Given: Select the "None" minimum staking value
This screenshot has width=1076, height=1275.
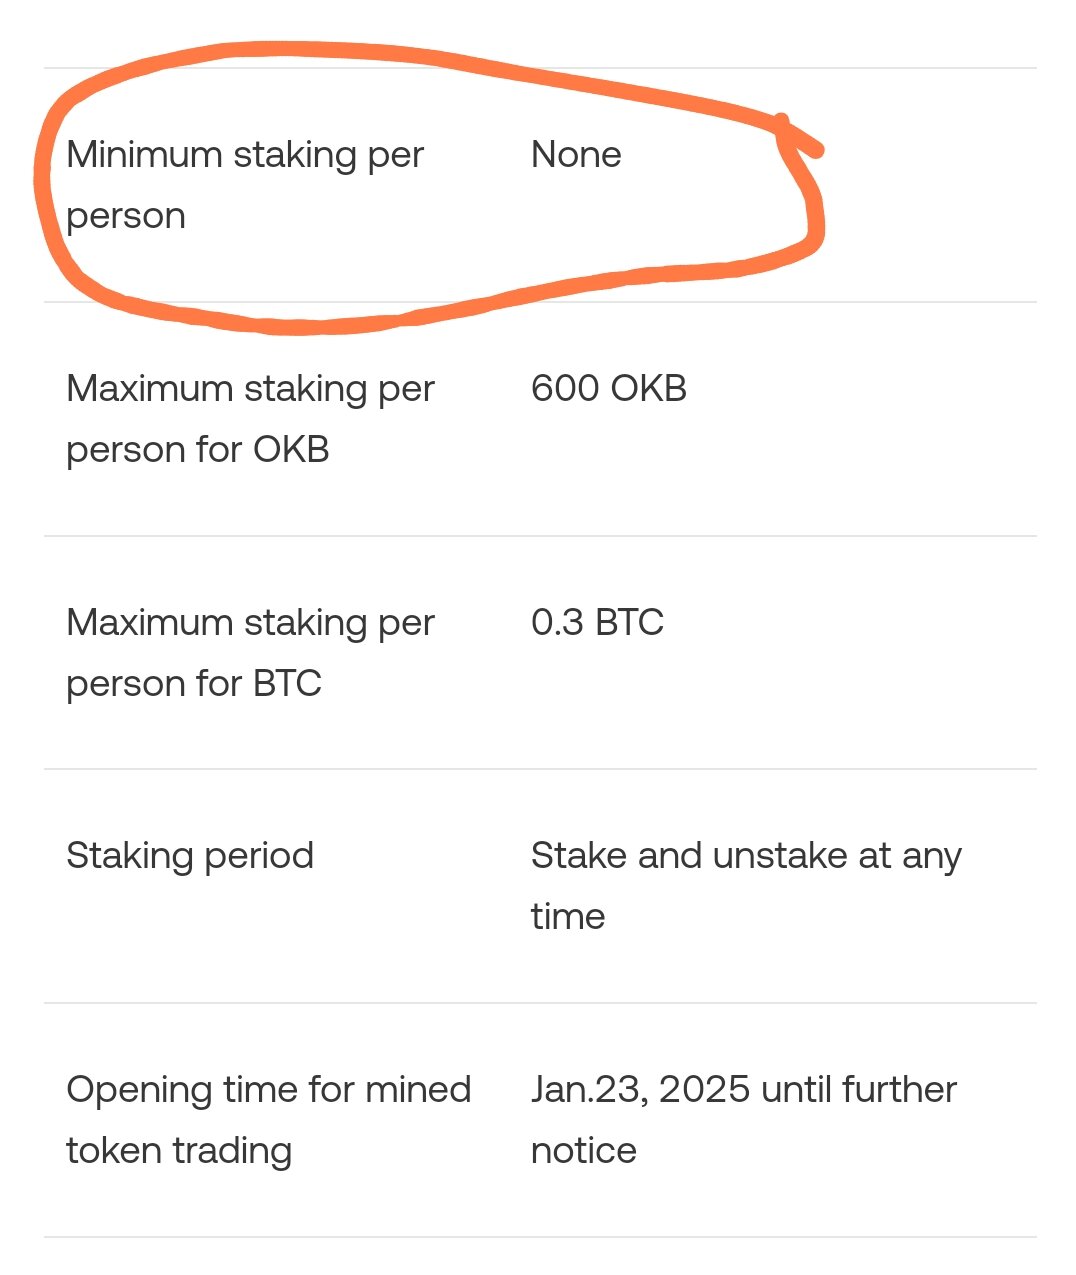Looking at the screenshot, I should 576,155.
